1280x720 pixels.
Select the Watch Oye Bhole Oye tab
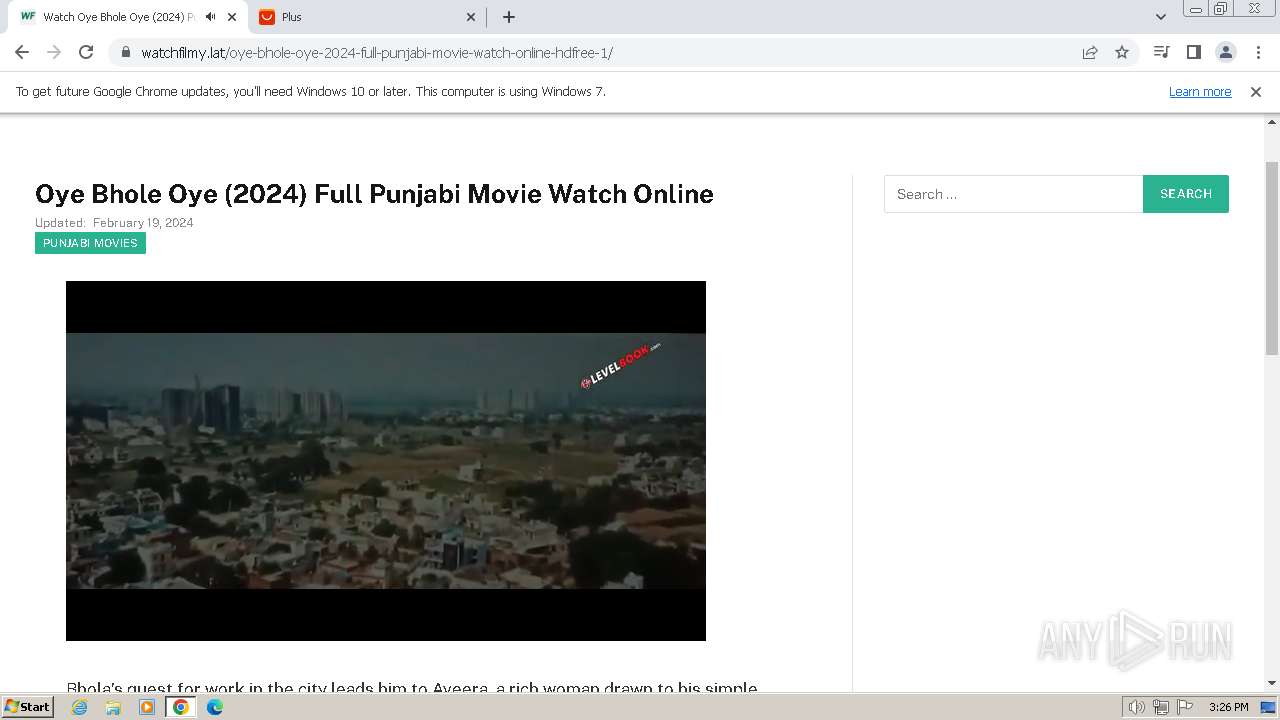click(x=127, y=17)
